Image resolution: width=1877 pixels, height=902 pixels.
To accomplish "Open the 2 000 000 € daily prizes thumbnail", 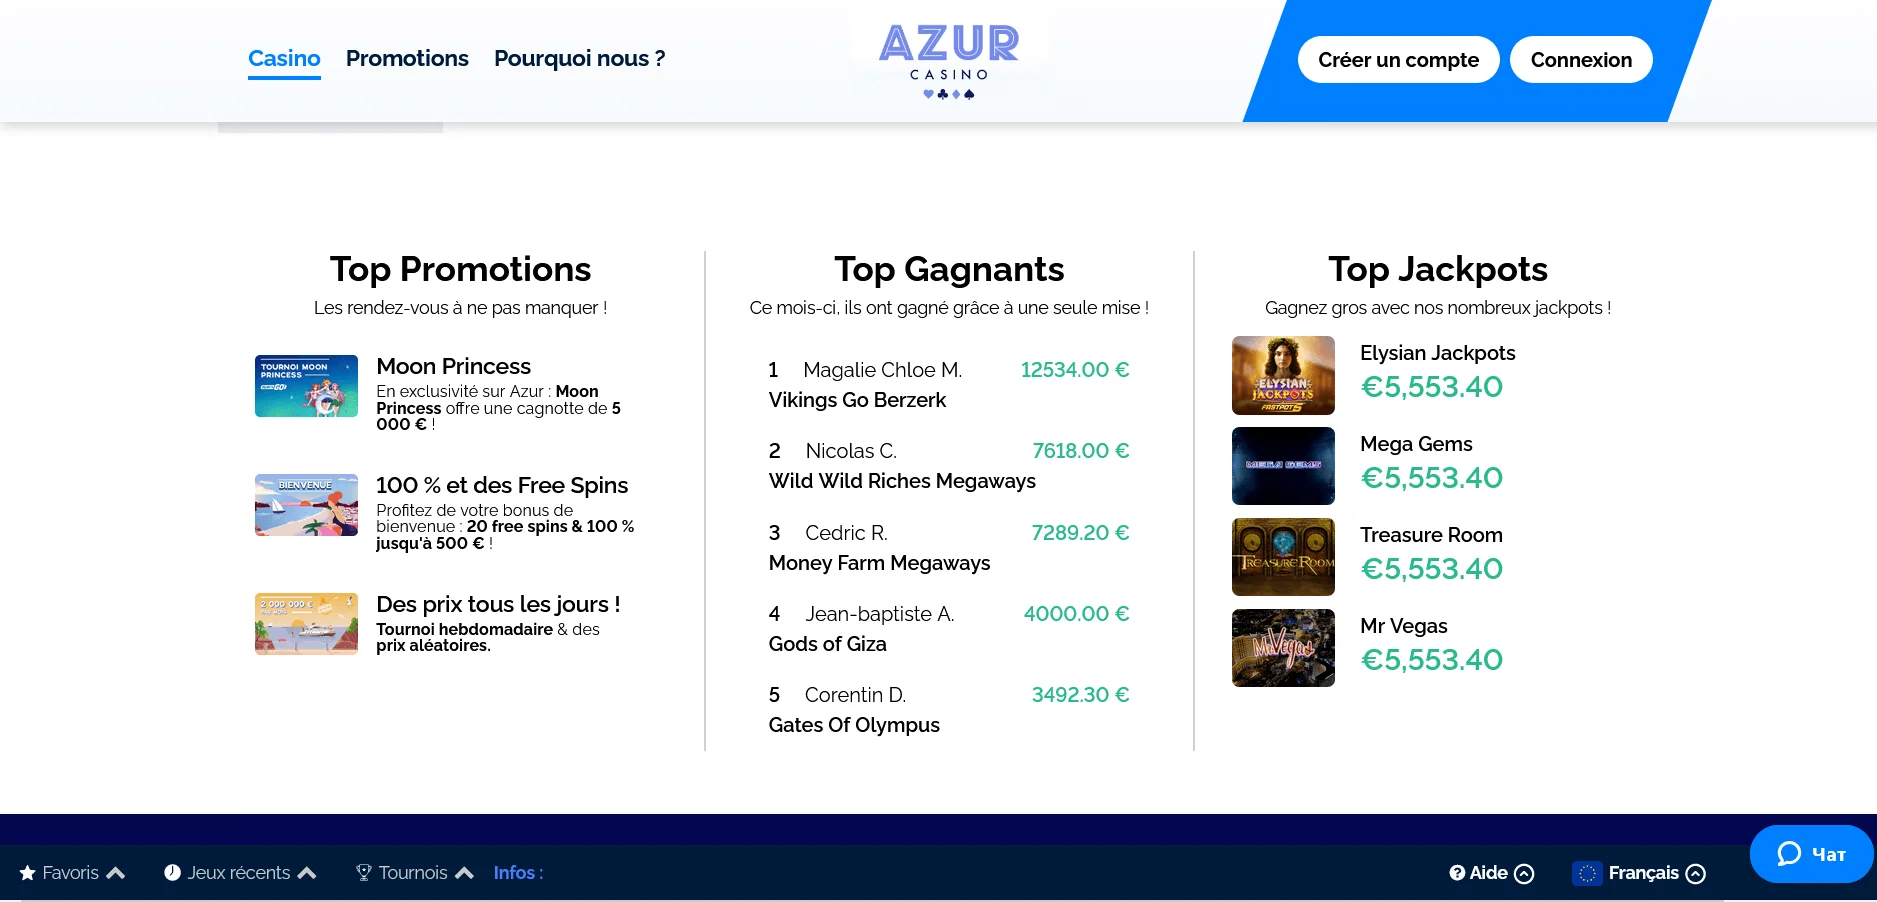I will pos(306,624).
